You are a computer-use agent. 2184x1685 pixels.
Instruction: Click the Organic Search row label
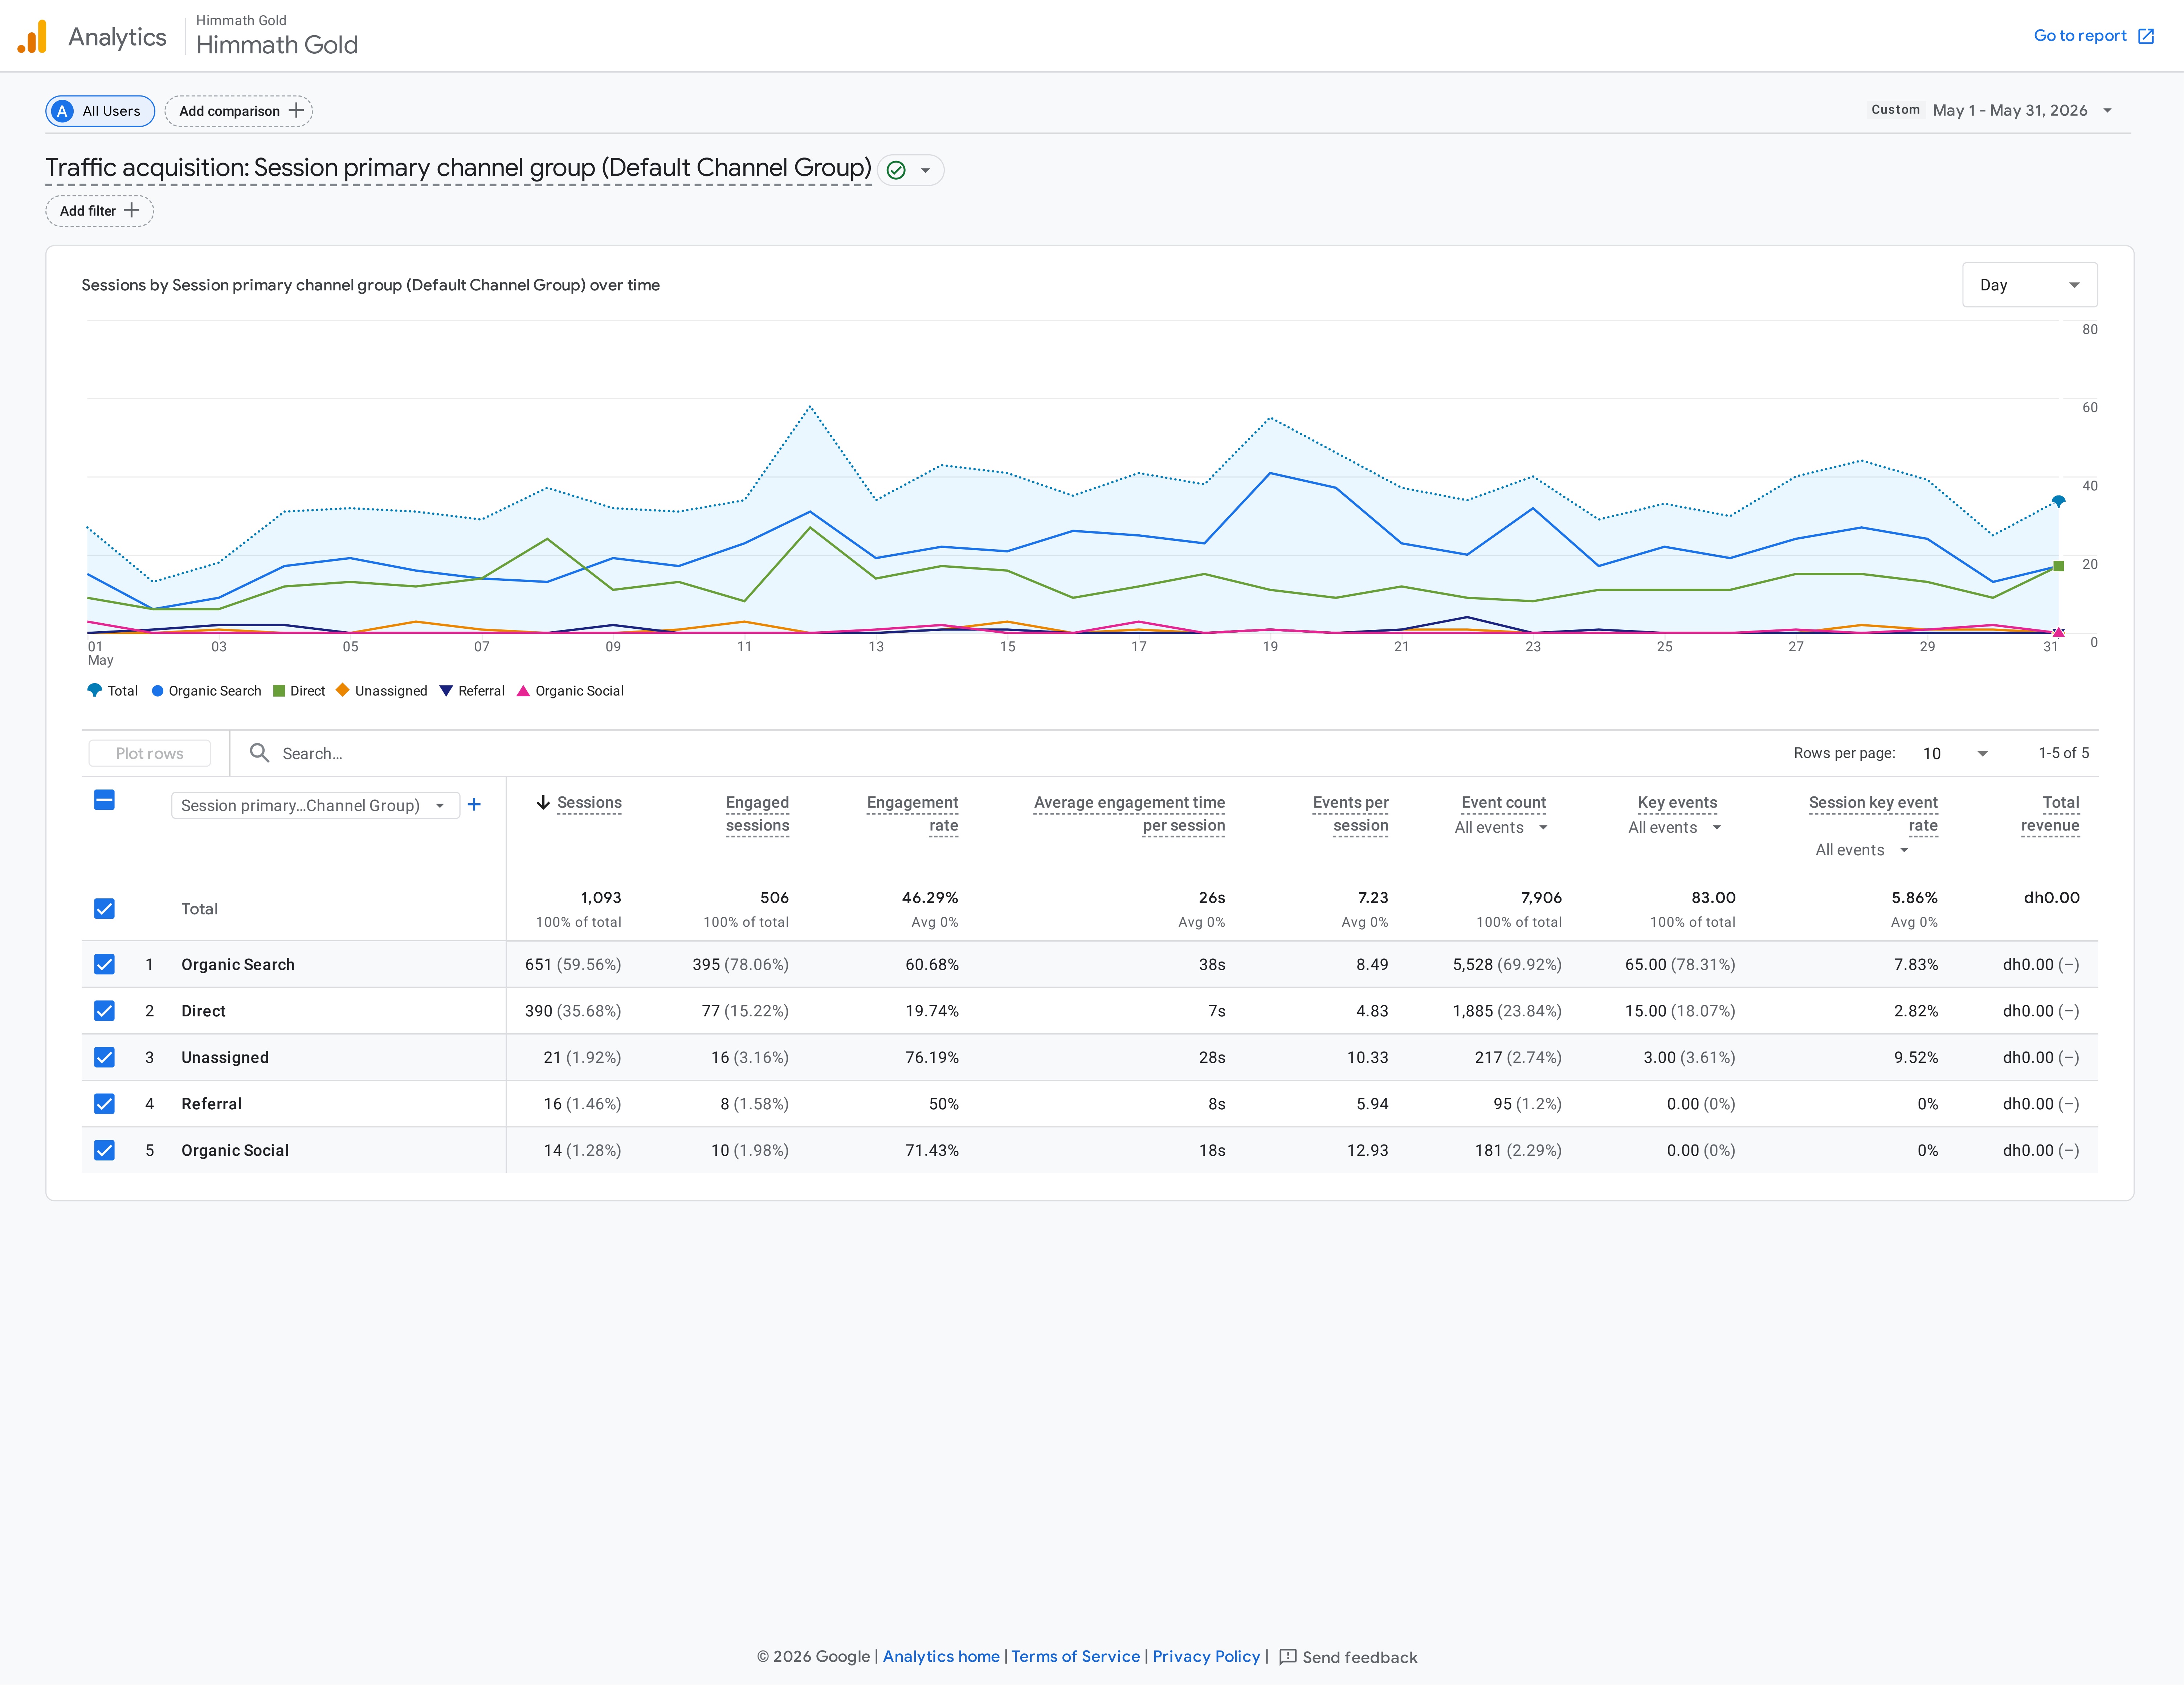pyautogui.click(x=238, y=964)
